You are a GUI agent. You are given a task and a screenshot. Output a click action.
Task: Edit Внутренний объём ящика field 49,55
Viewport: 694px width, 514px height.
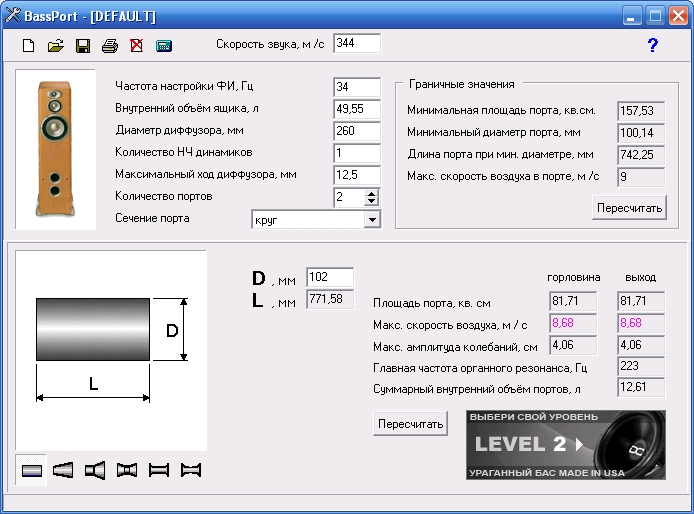pyautogui.click(x=357, y=109)
